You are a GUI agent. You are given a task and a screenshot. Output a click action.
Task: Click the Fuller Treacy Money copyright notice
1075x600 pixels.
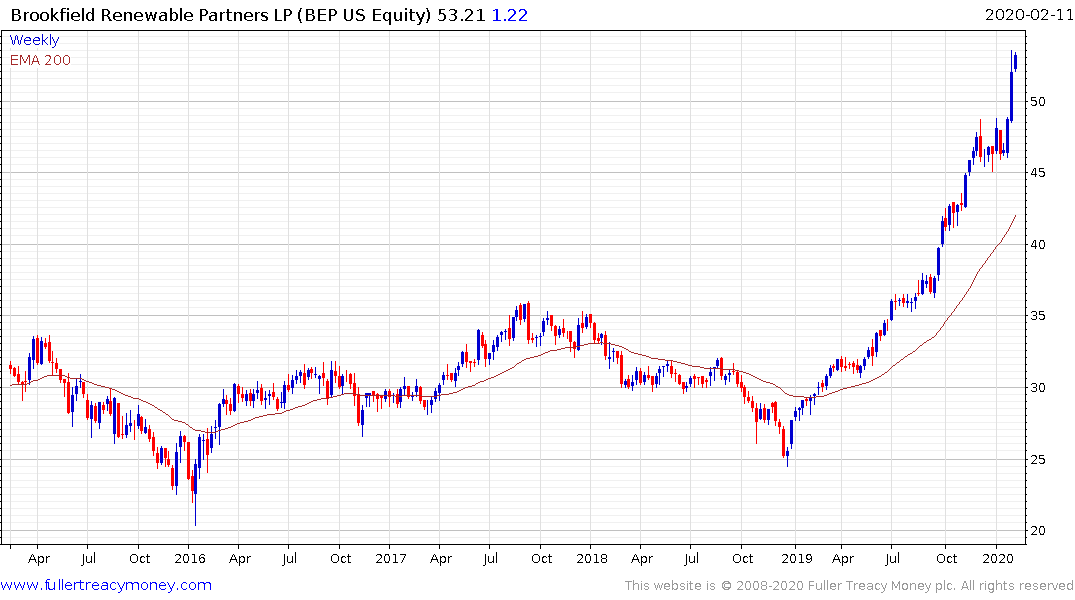pos(849,585)
